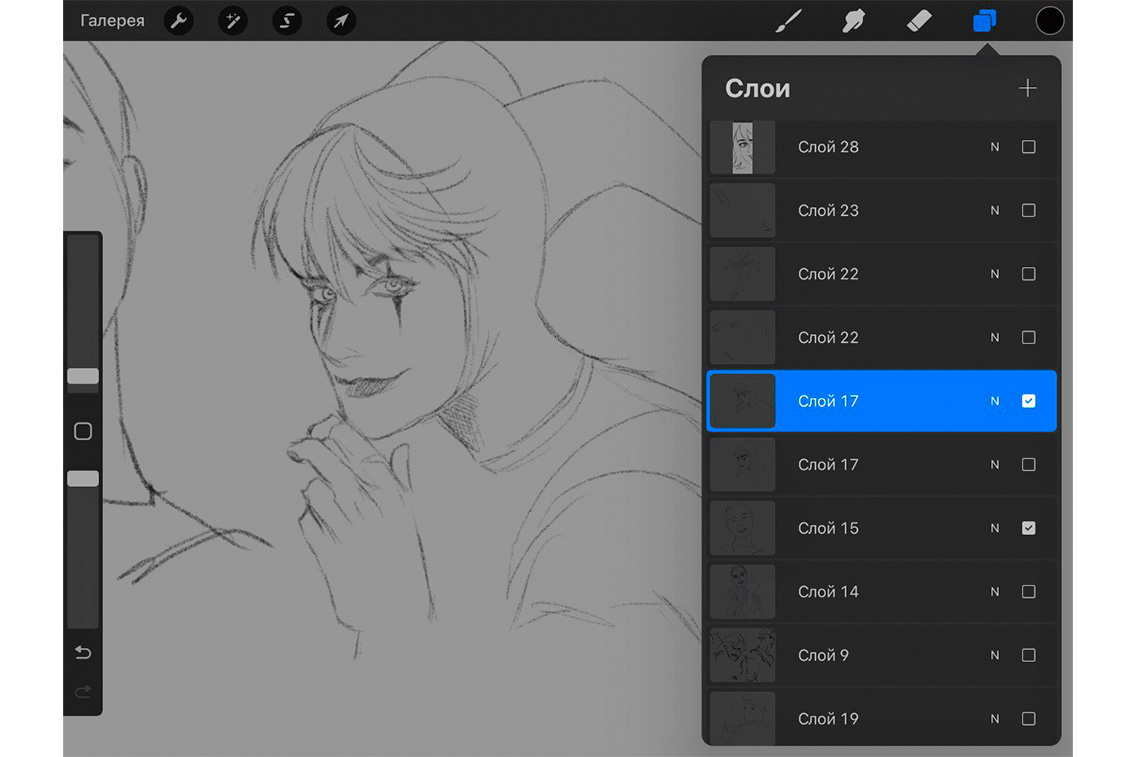
Task: Open blend mode N of Слой 23
Action: (x=994, y=211)
